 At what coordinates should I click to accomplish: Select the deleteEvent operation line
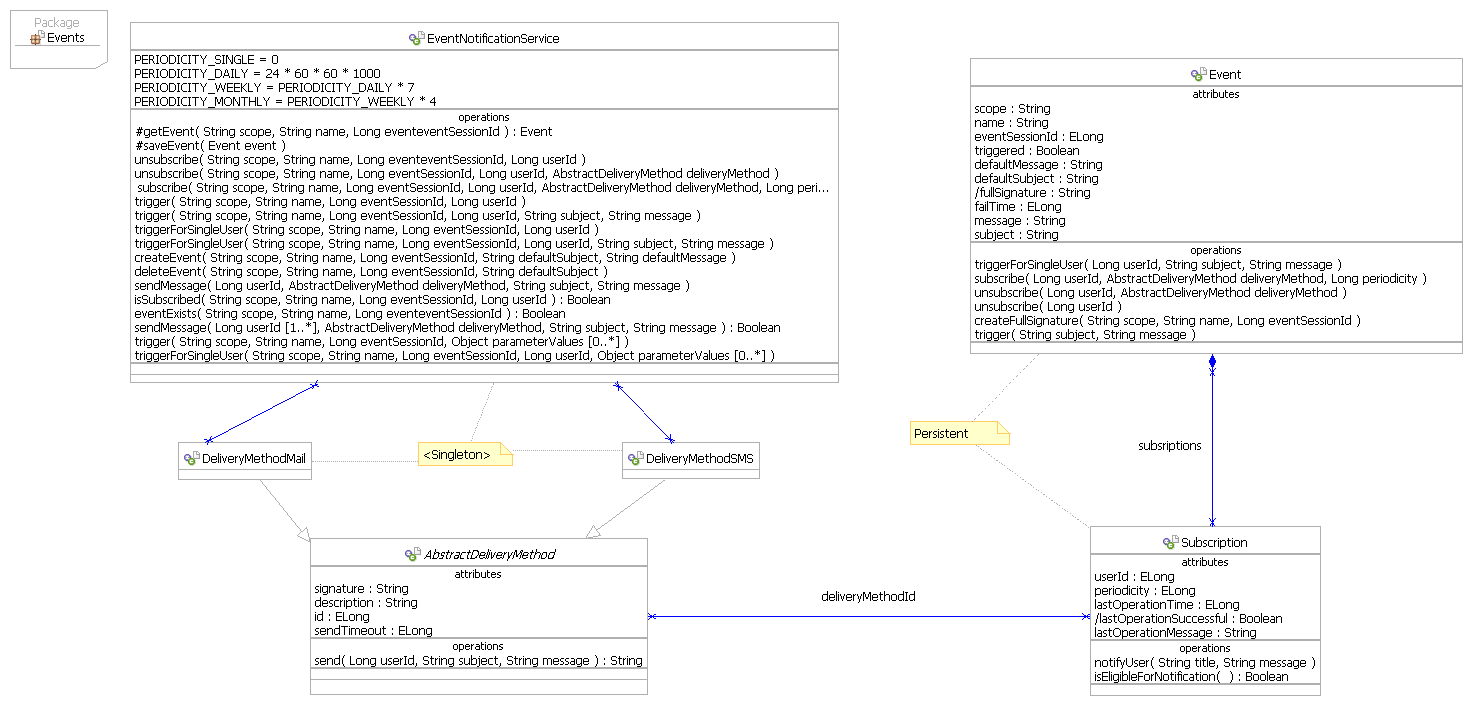point(371,271)
